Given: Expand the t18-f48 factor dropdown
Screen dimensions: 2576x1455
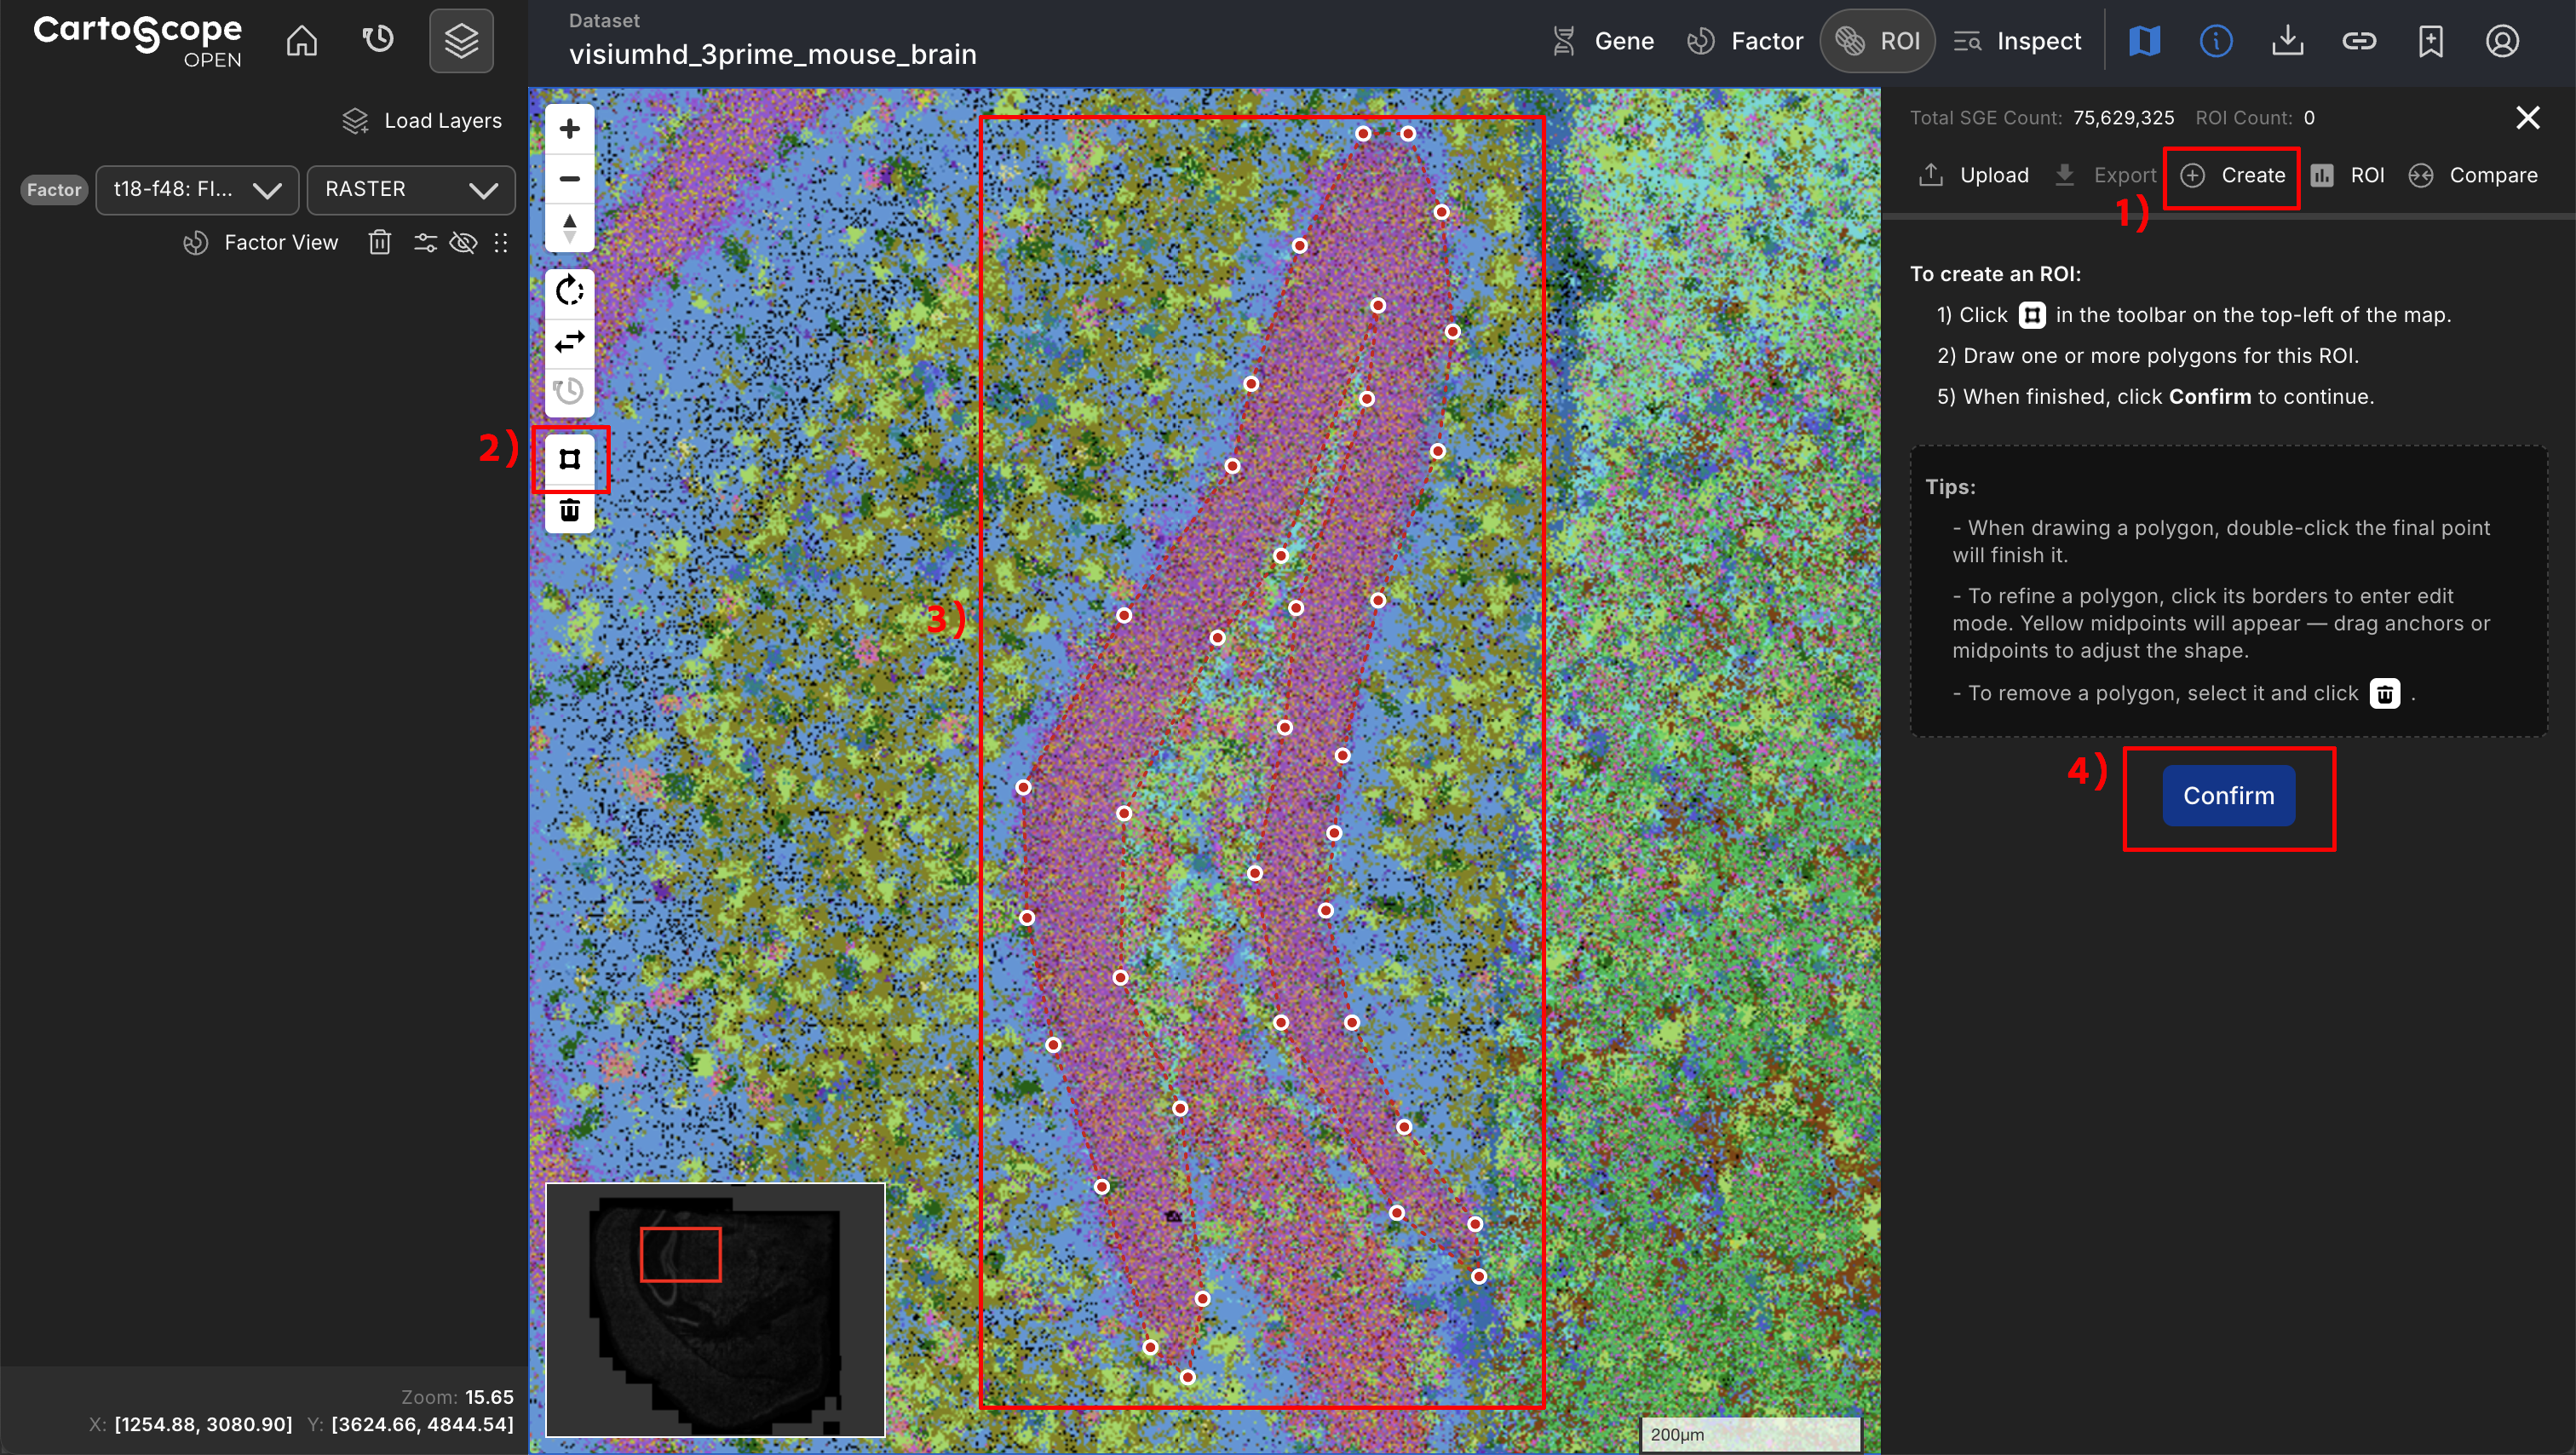Looking at the screenshot, I should click(197, 190).
